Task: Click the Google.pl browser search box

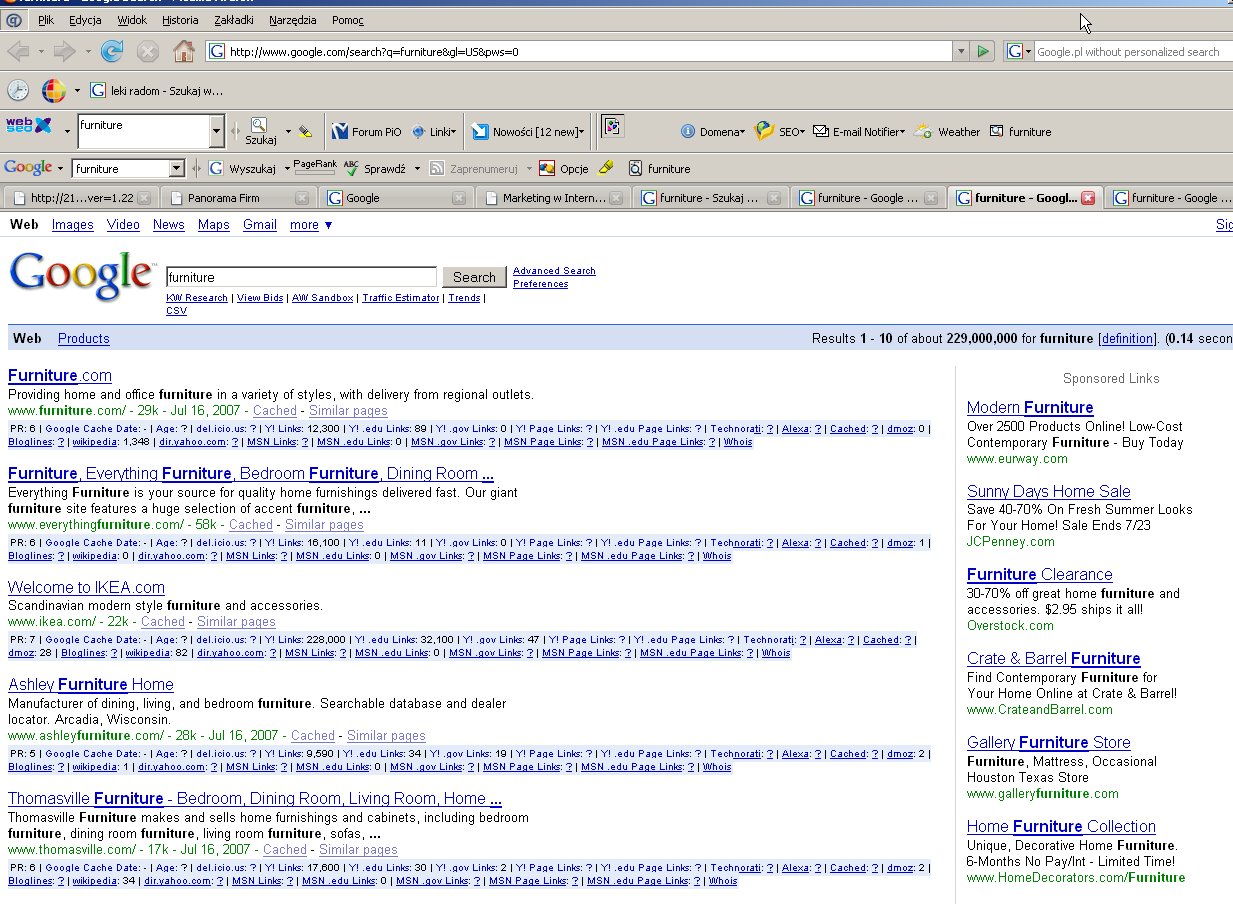Action: click(1133, 51)
